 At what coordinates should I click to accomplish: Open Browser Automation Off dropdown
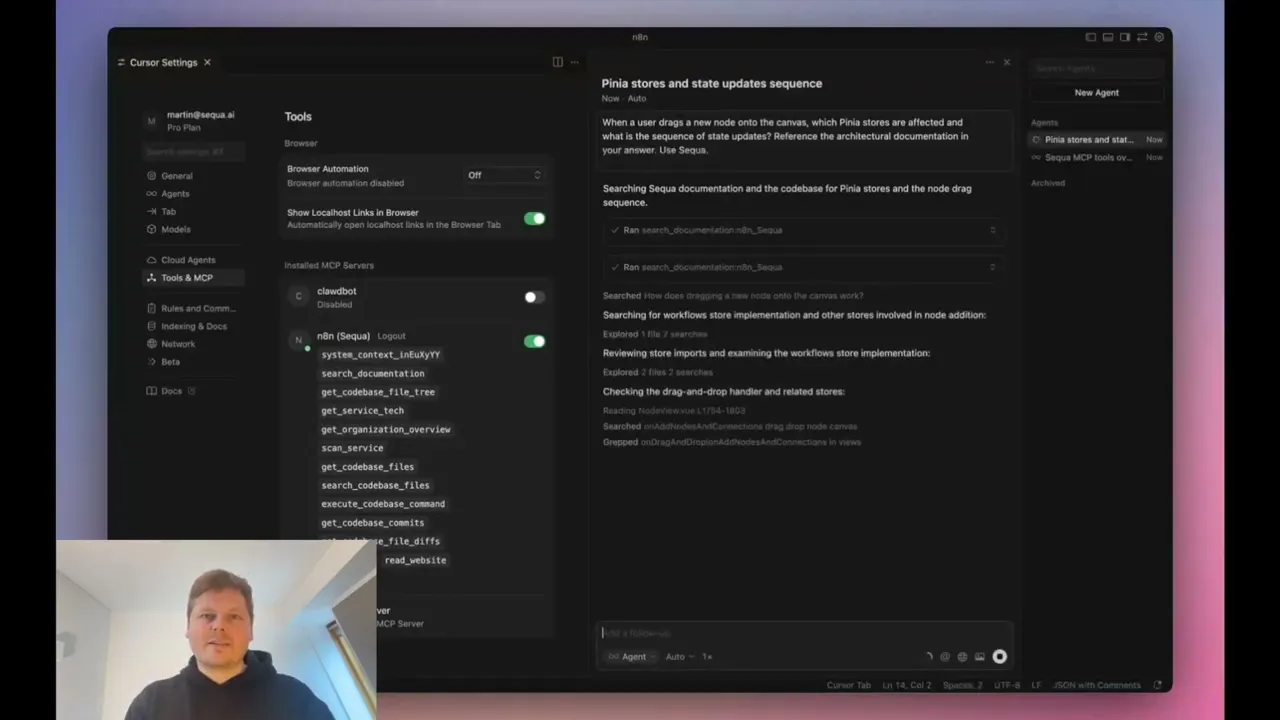(x=504, y=175)
